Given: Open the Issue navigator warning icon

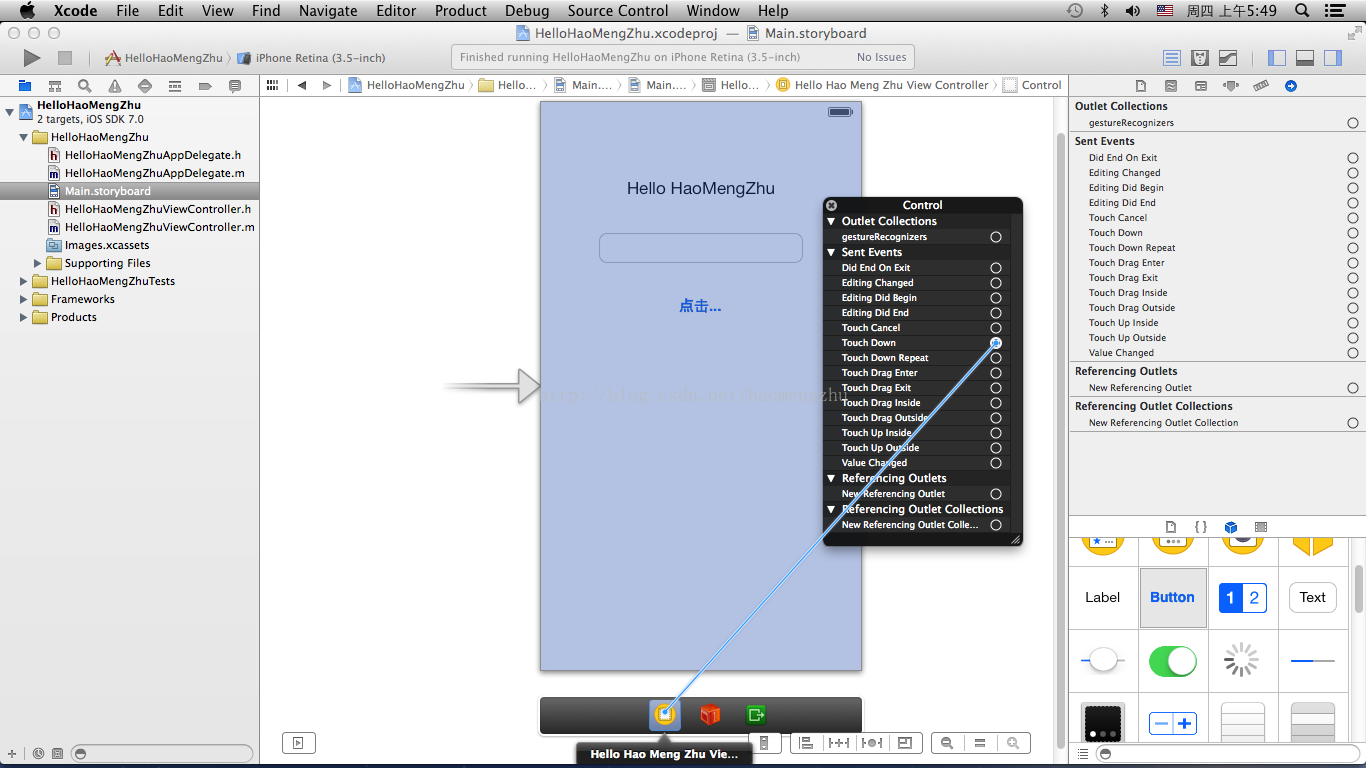Looking at the screenshot, I should (115, 86).
